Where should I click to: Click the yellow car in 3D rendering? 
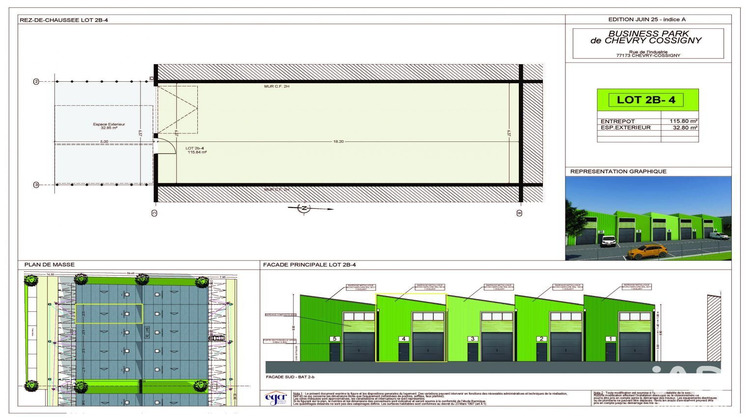pos(651,249)
